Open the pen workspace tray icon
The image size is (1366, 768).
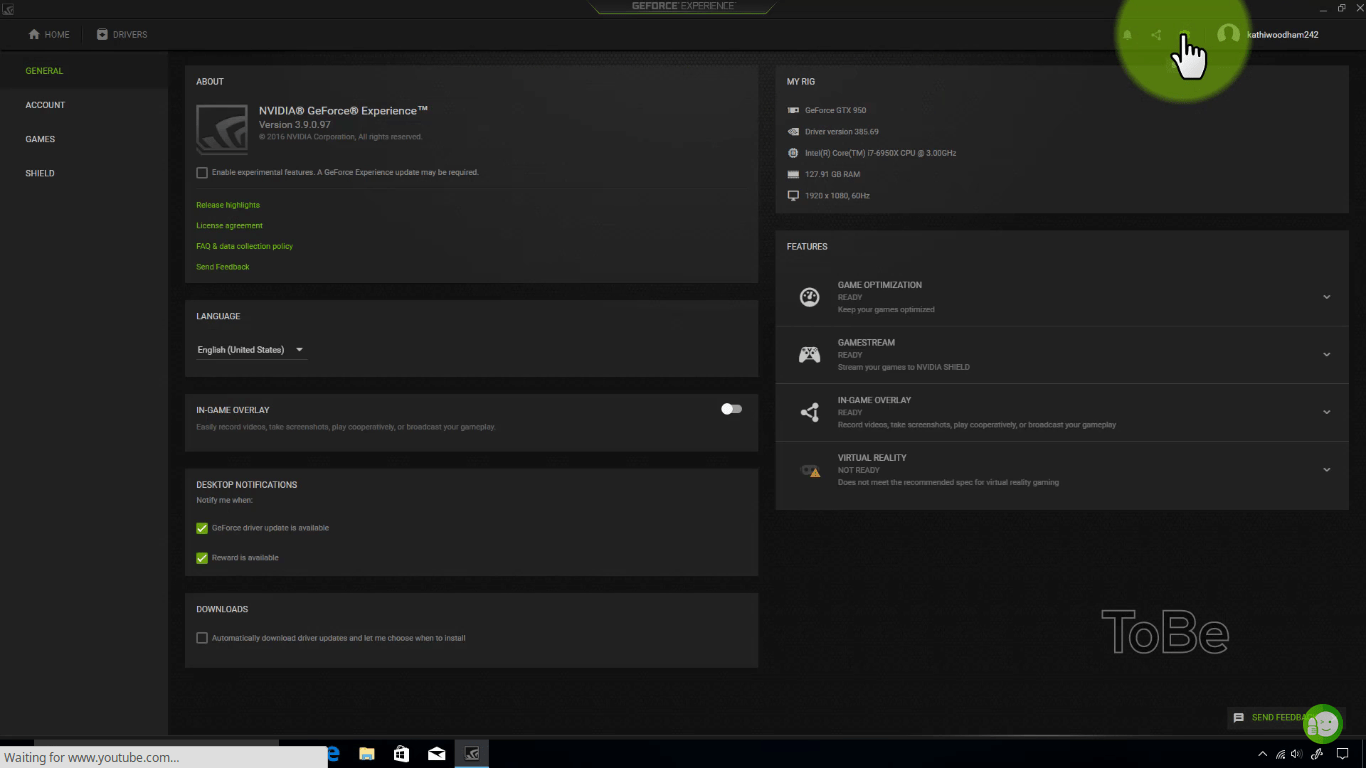click(x=1317, y=754)
